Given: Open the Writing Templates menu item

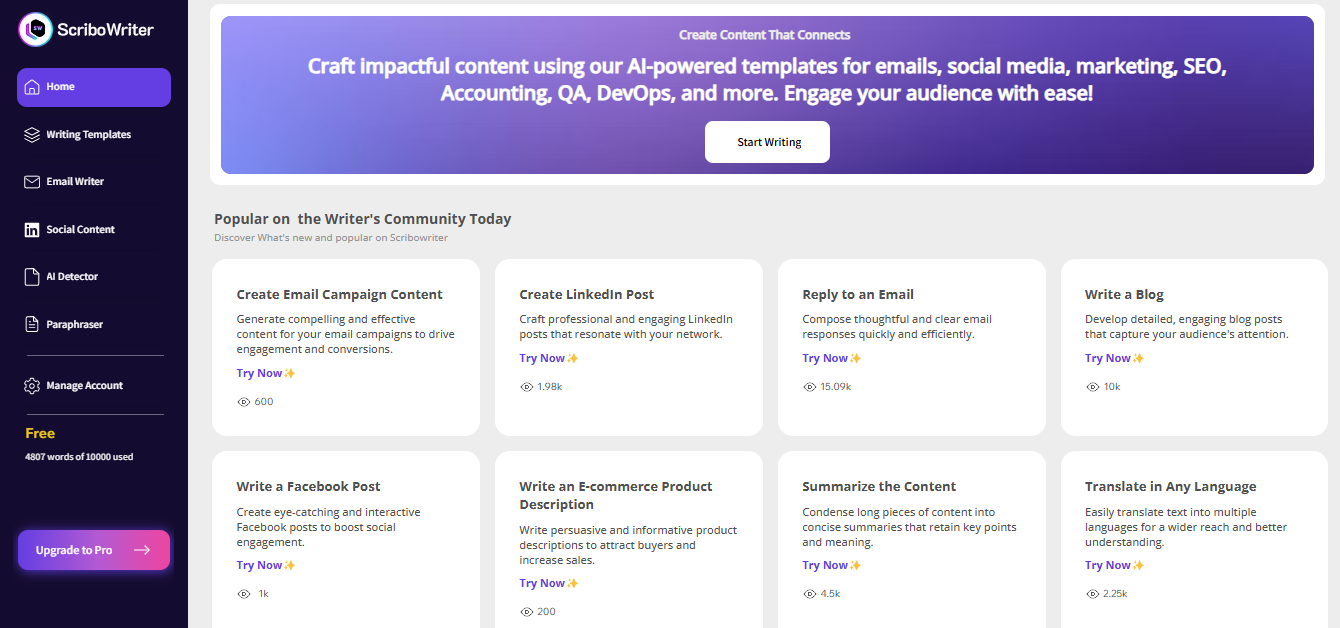Looking at the screenshot, I should (88, 135).
